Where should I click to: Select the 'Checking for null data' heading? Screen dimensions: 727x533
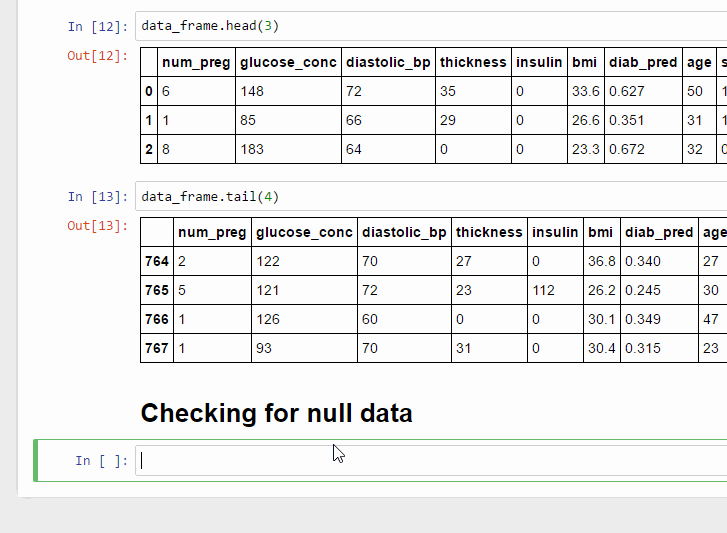coord(276,413)
